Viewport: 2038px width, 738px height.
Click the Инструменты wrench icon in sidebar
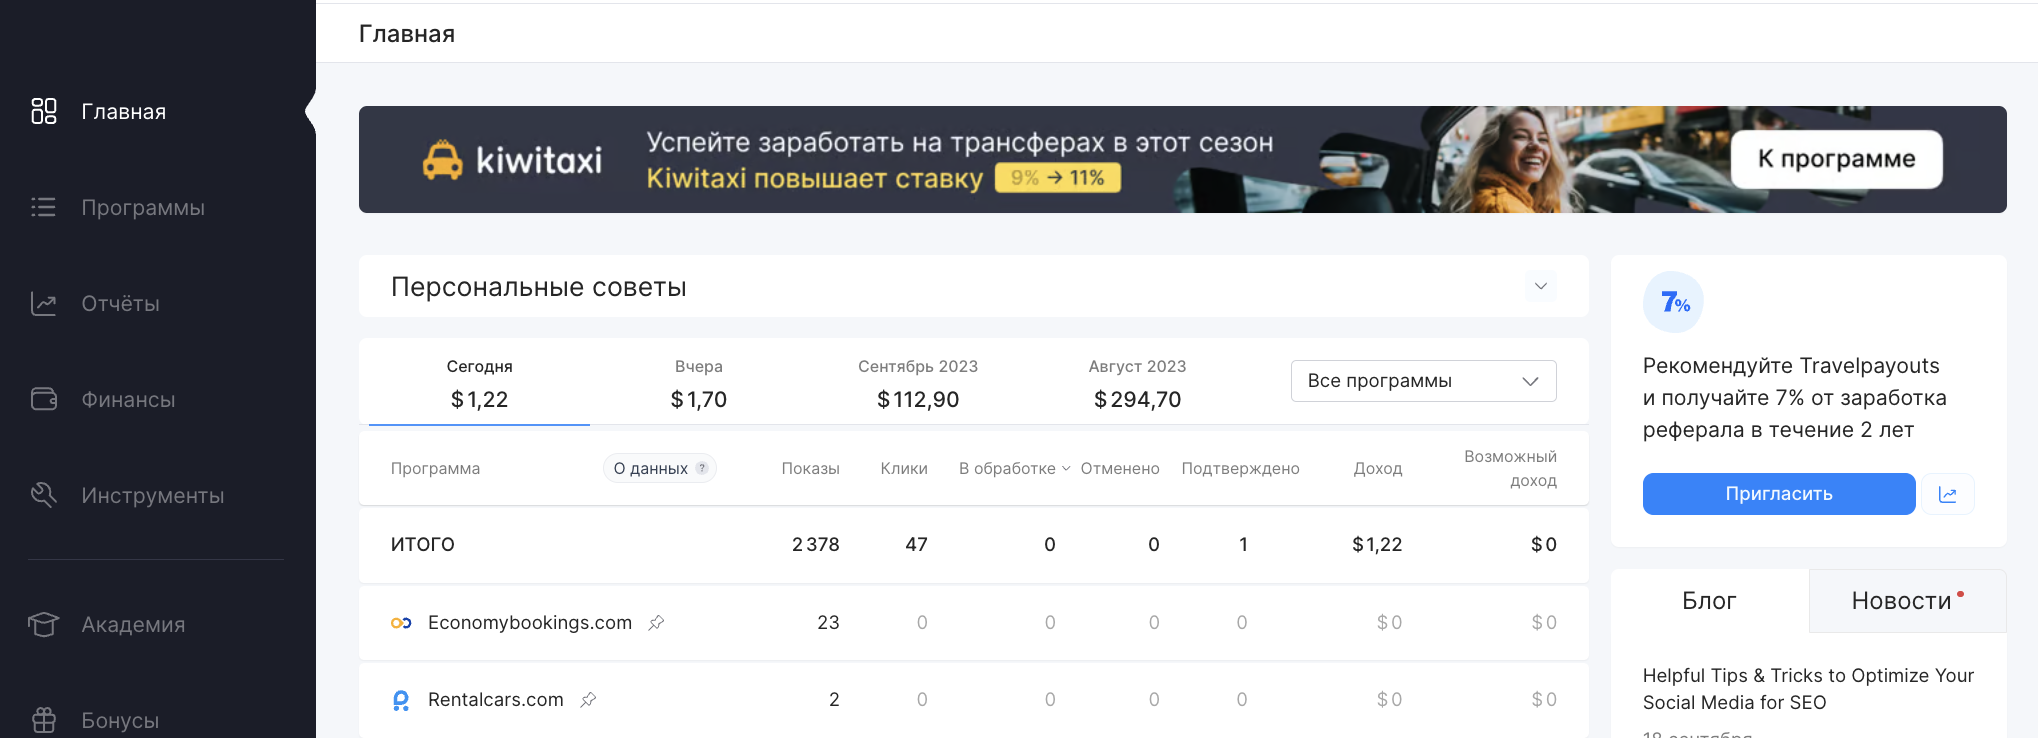pyautogui.click(x=44, y=495)
